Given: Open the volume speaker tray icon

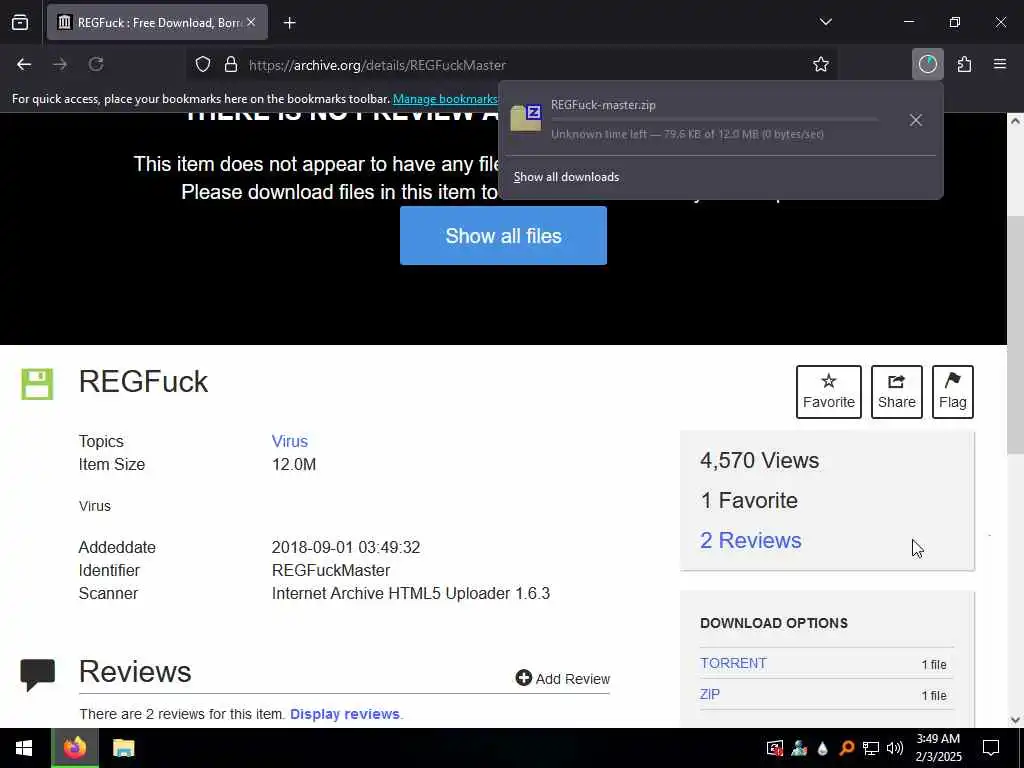Looking at the screenshot, I should coord(895,748).
